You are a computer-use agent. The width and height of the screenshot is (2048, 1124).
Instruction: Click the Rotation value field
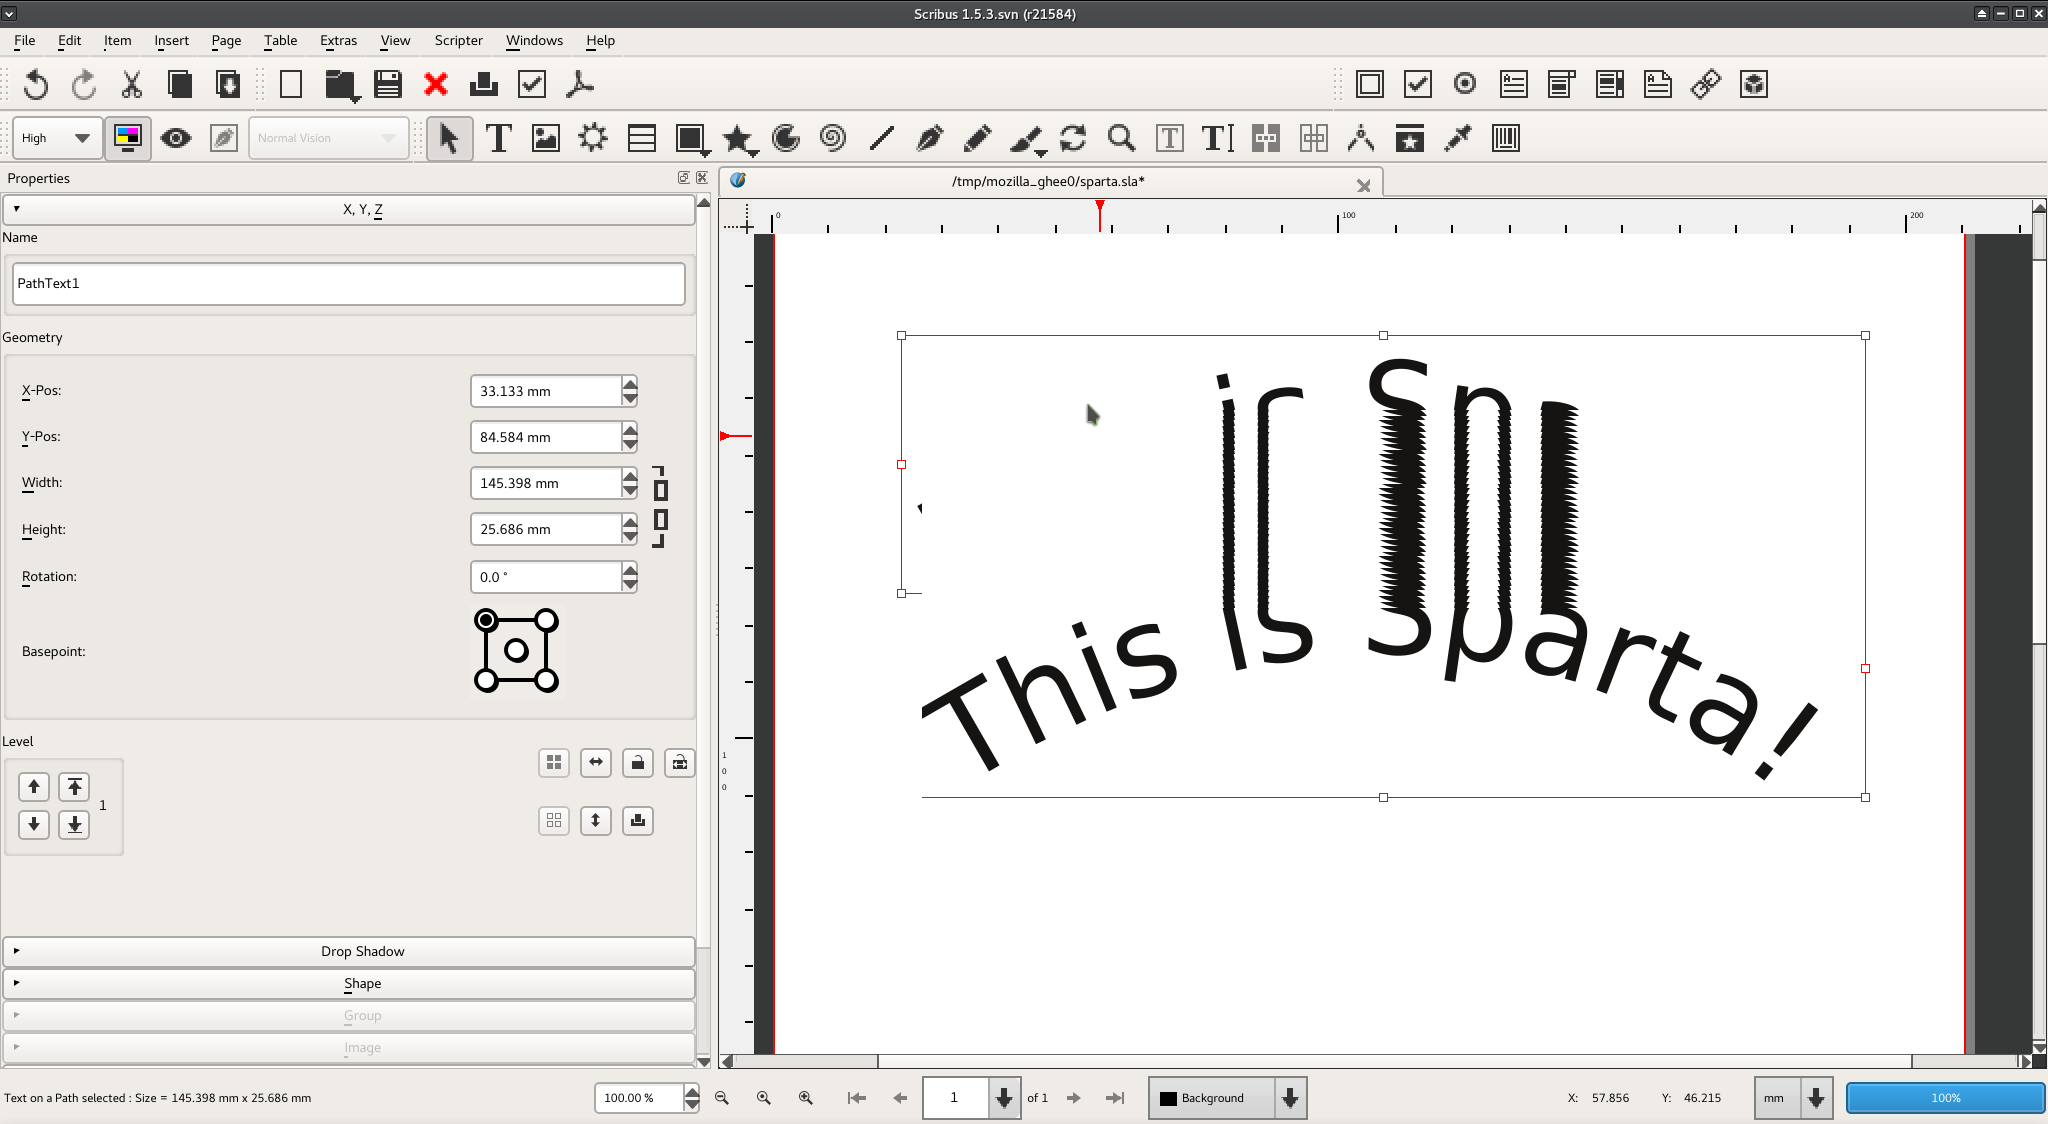click(x=546, y=577)
